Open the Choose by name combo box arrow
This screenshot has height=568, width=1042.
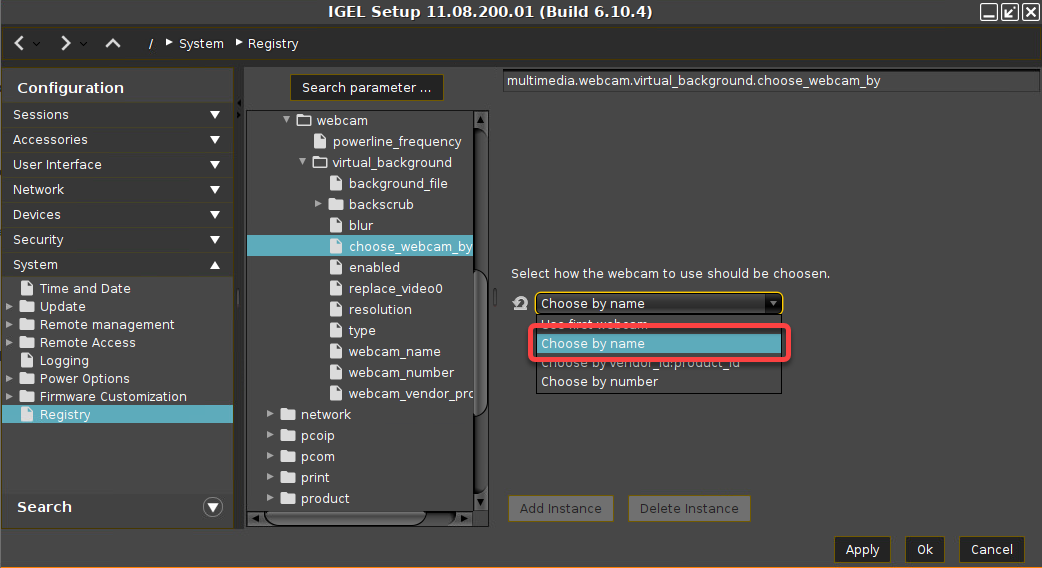click(x=772, y=303)
